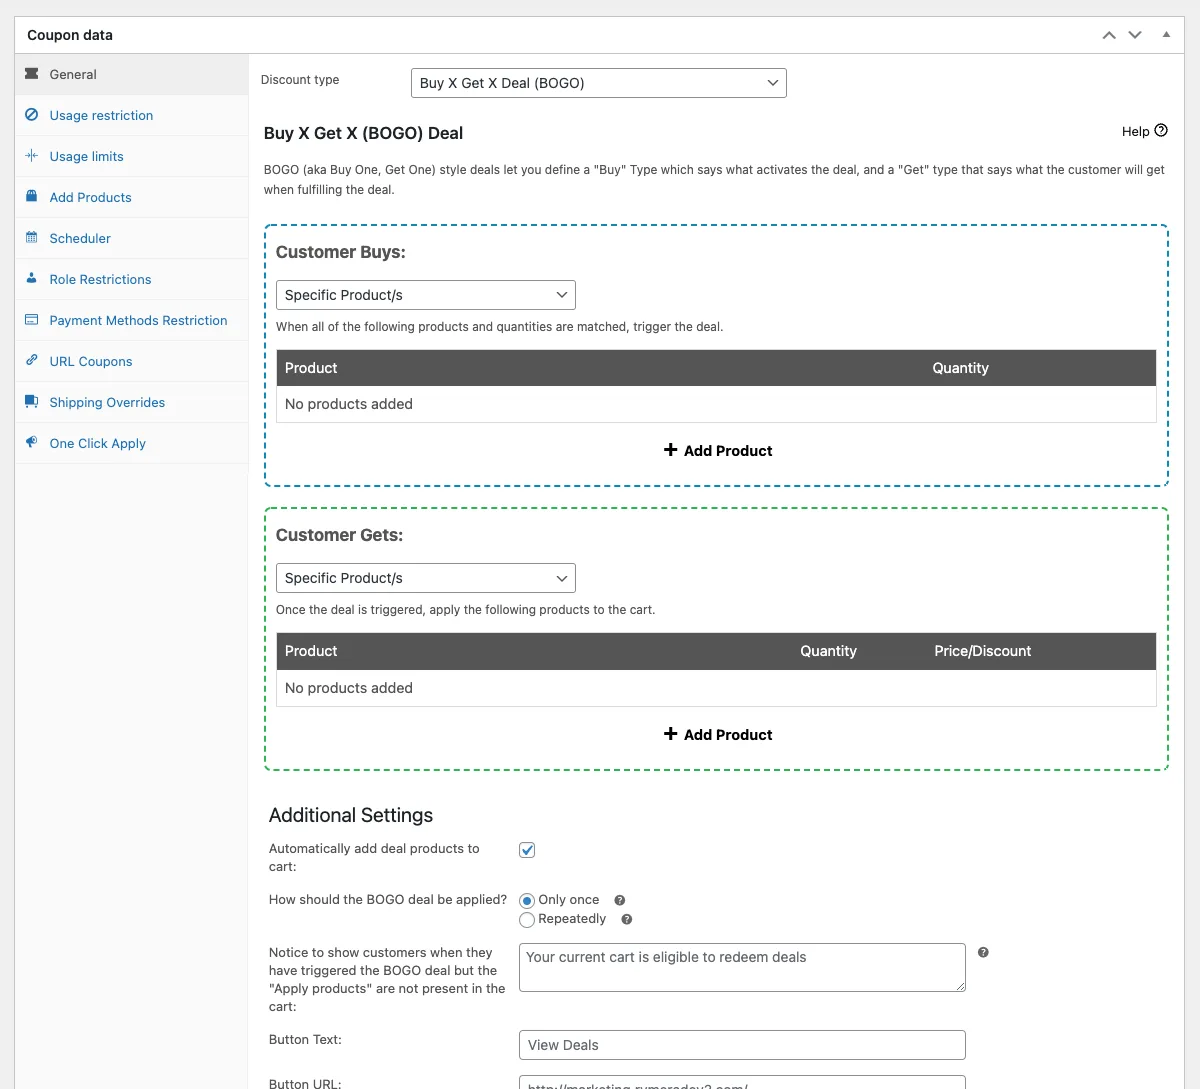Collapse the Coupon data panel with triangle toggle
The image size is (1200, 1089).
point(1166,34)
